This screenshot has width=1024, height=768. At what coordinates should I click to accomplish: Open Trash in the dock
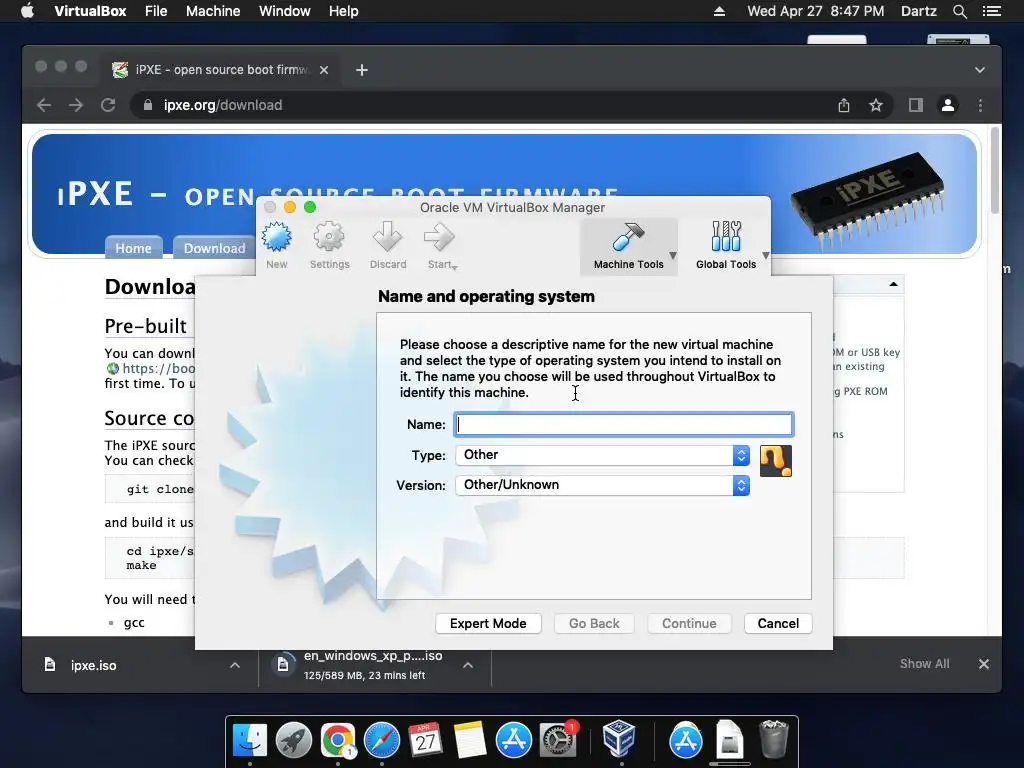[x=774, y=739]
